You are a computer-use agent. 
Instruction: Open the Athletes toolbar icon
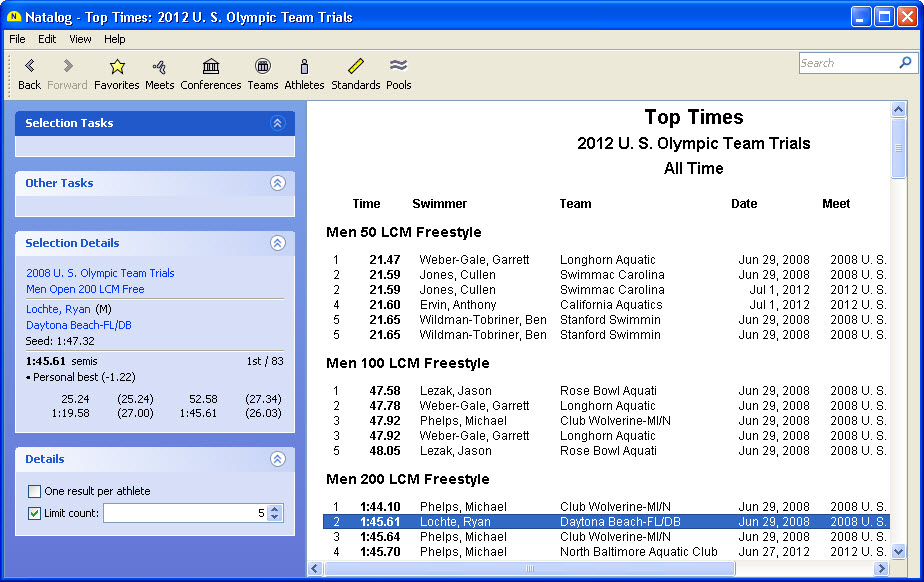click(x=304, y=67)
